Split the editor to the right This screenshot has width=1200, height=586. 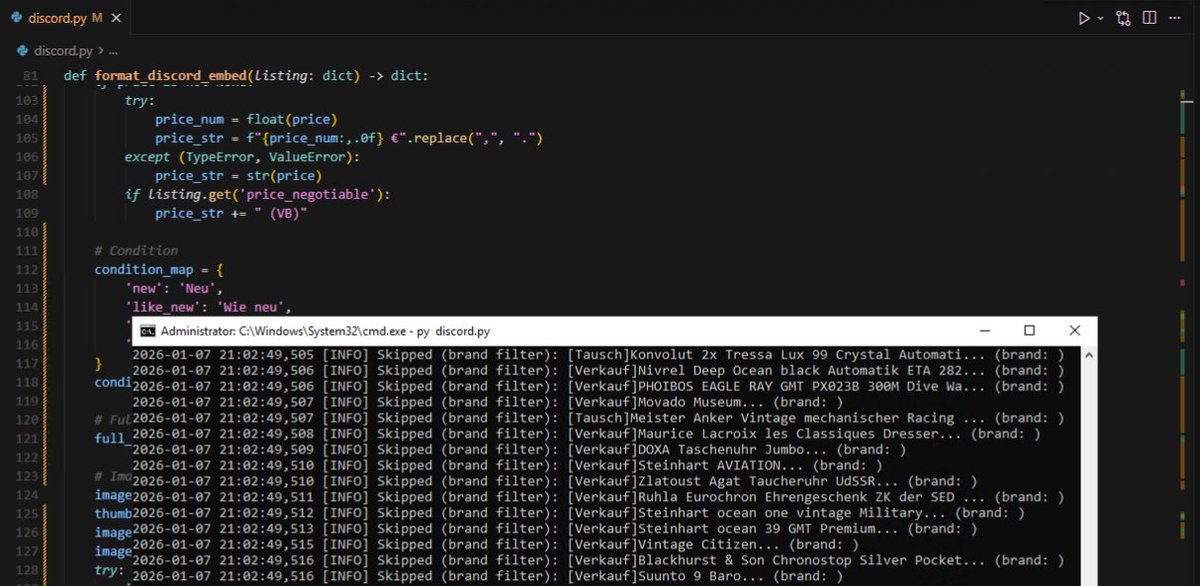[x=1150, y=18]
